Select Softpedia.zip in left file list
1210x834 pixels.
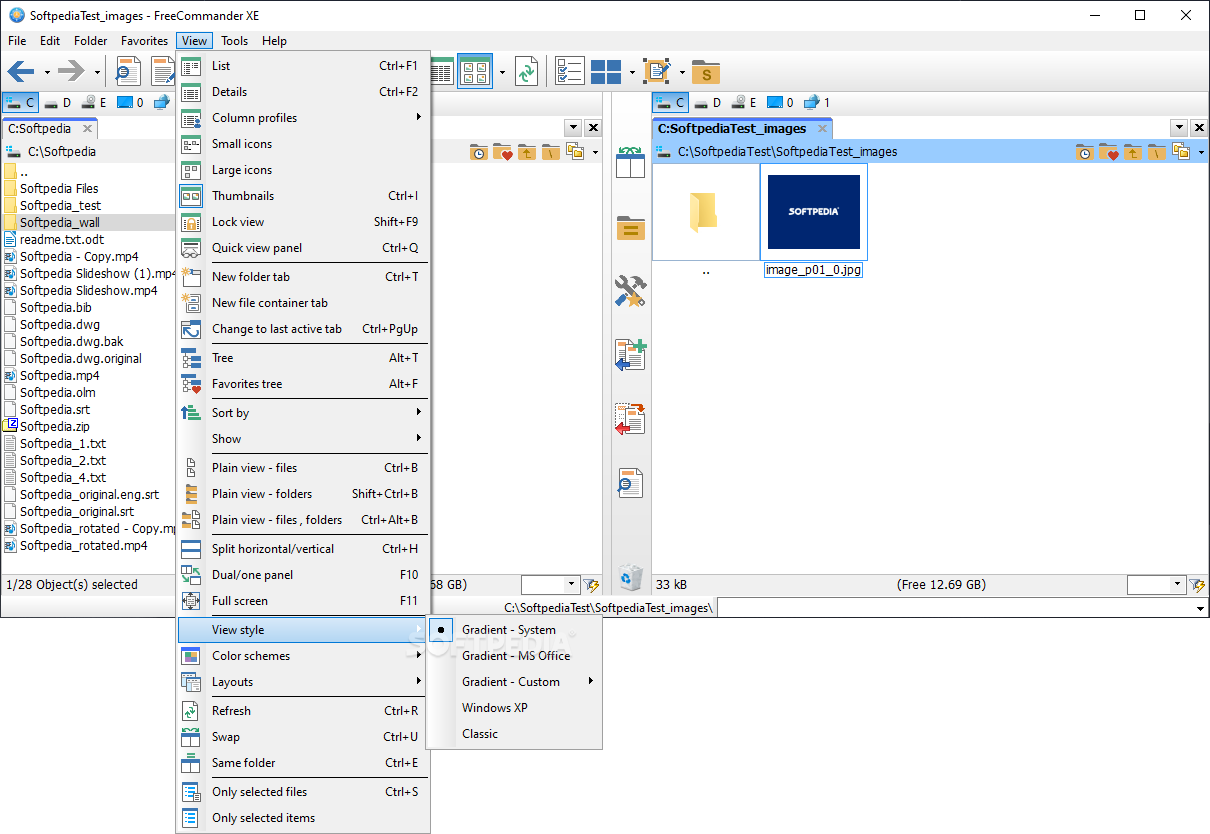pyautogui.click(x=54, y=426)
